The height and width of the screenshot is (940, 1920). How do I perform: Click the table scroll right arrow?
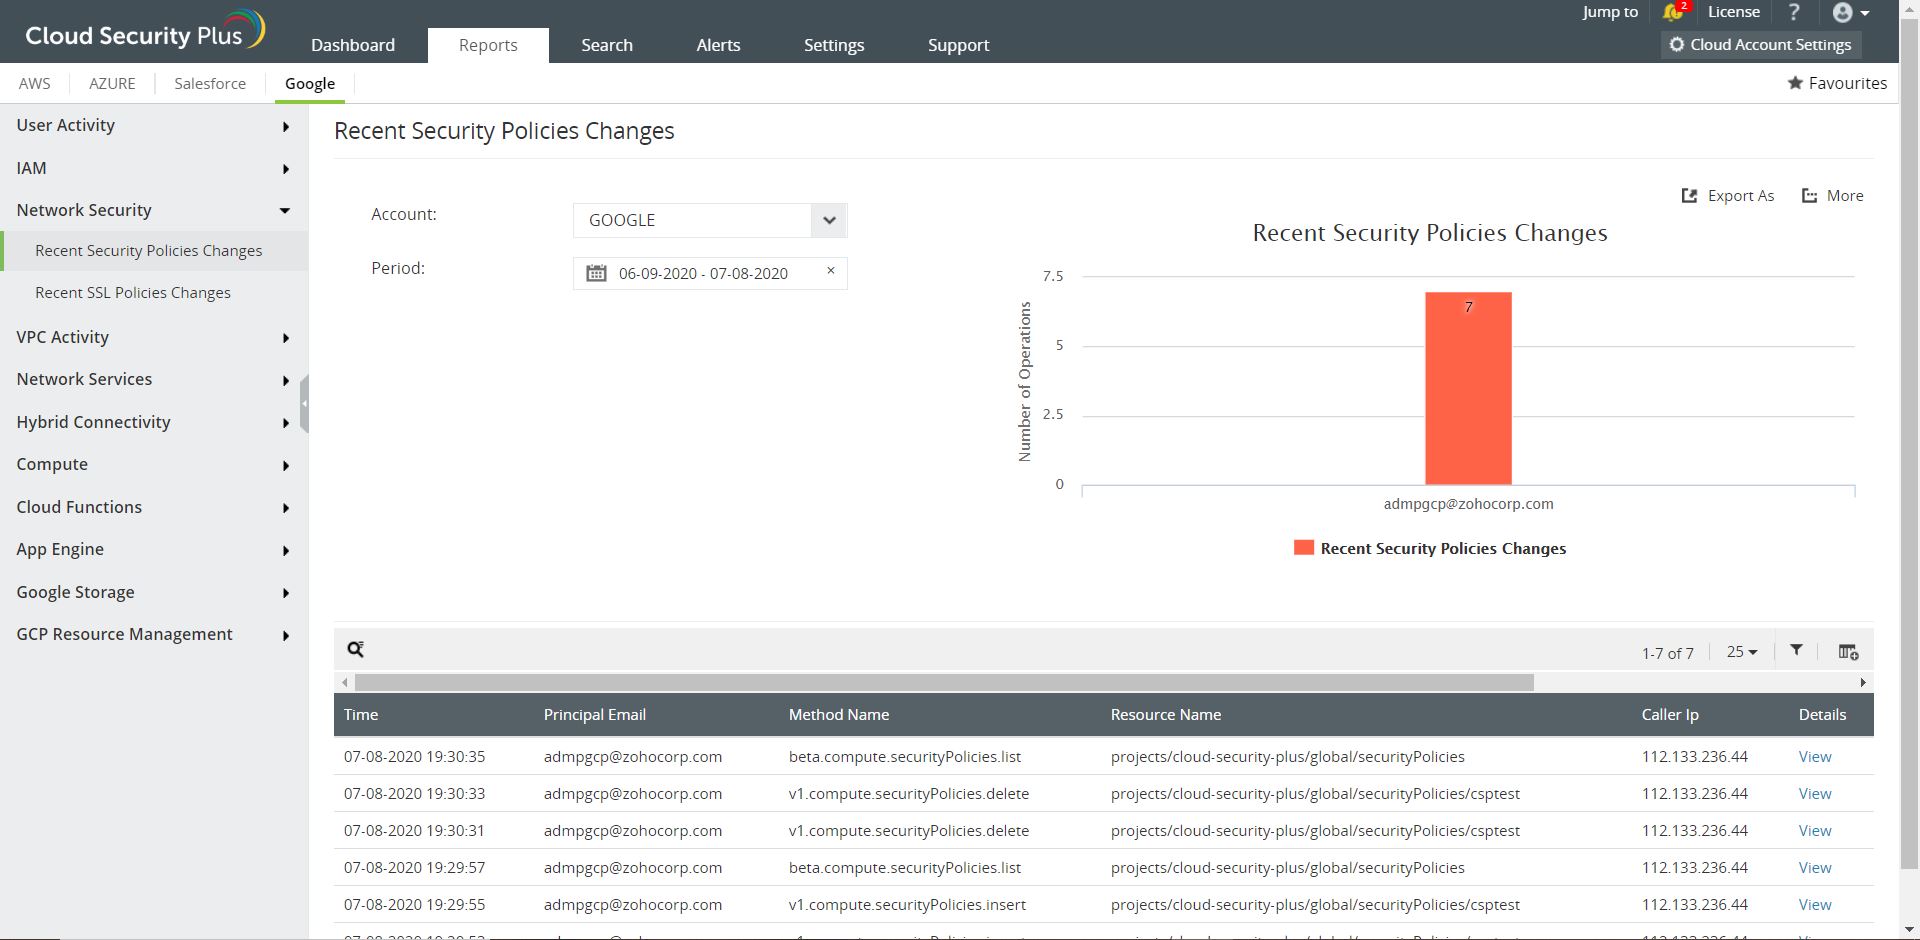tap(1863, 682)
